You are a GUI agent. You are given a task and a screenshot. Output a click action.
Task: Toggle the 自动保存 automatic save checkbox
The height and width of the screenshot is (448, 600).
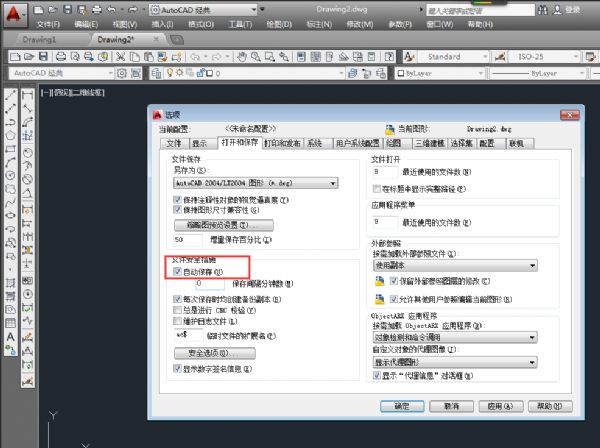(177, 272)
